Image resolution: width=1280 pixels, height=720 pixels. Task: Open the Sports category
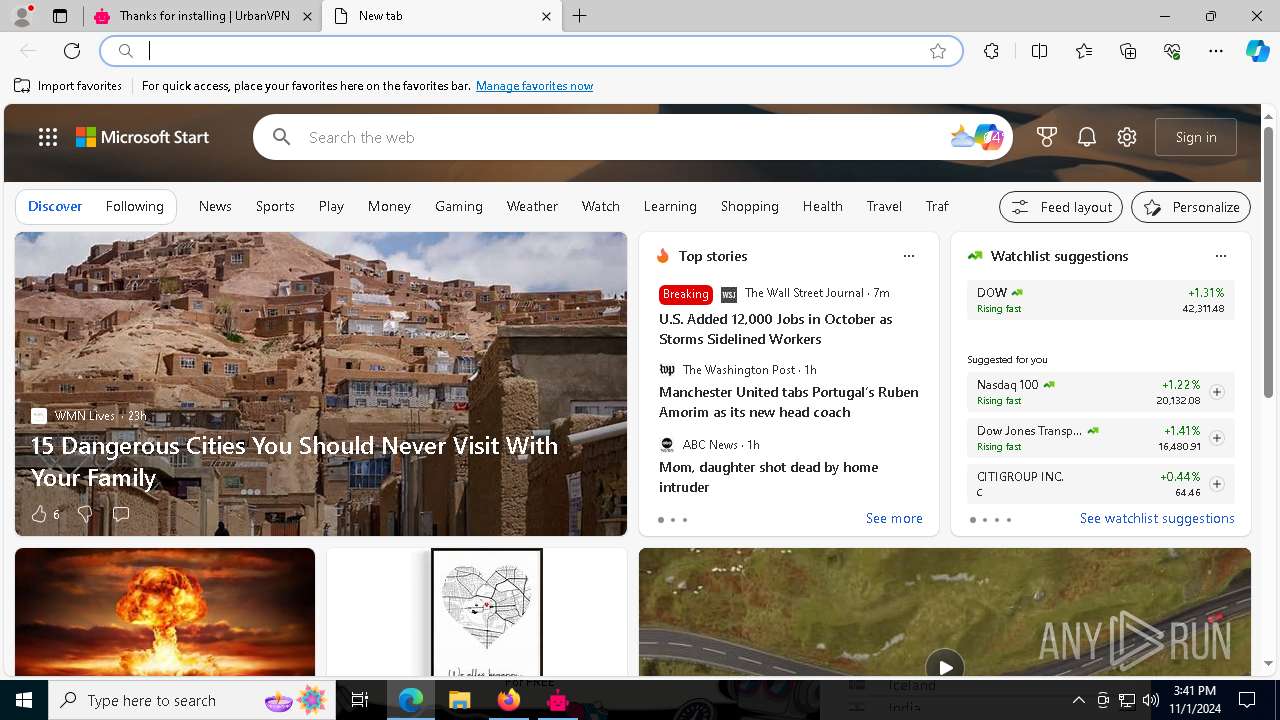[x=275, y=206]
